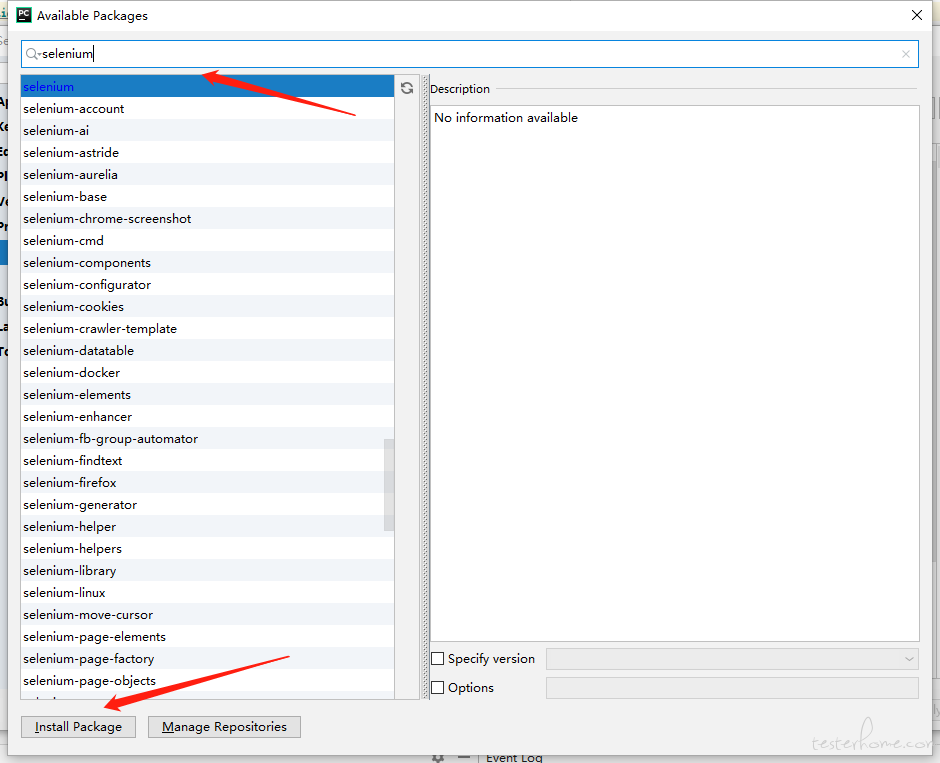Screen dimensions: 940x763
Task: Select selenium-base package
Action: click(x=207, y=197)
